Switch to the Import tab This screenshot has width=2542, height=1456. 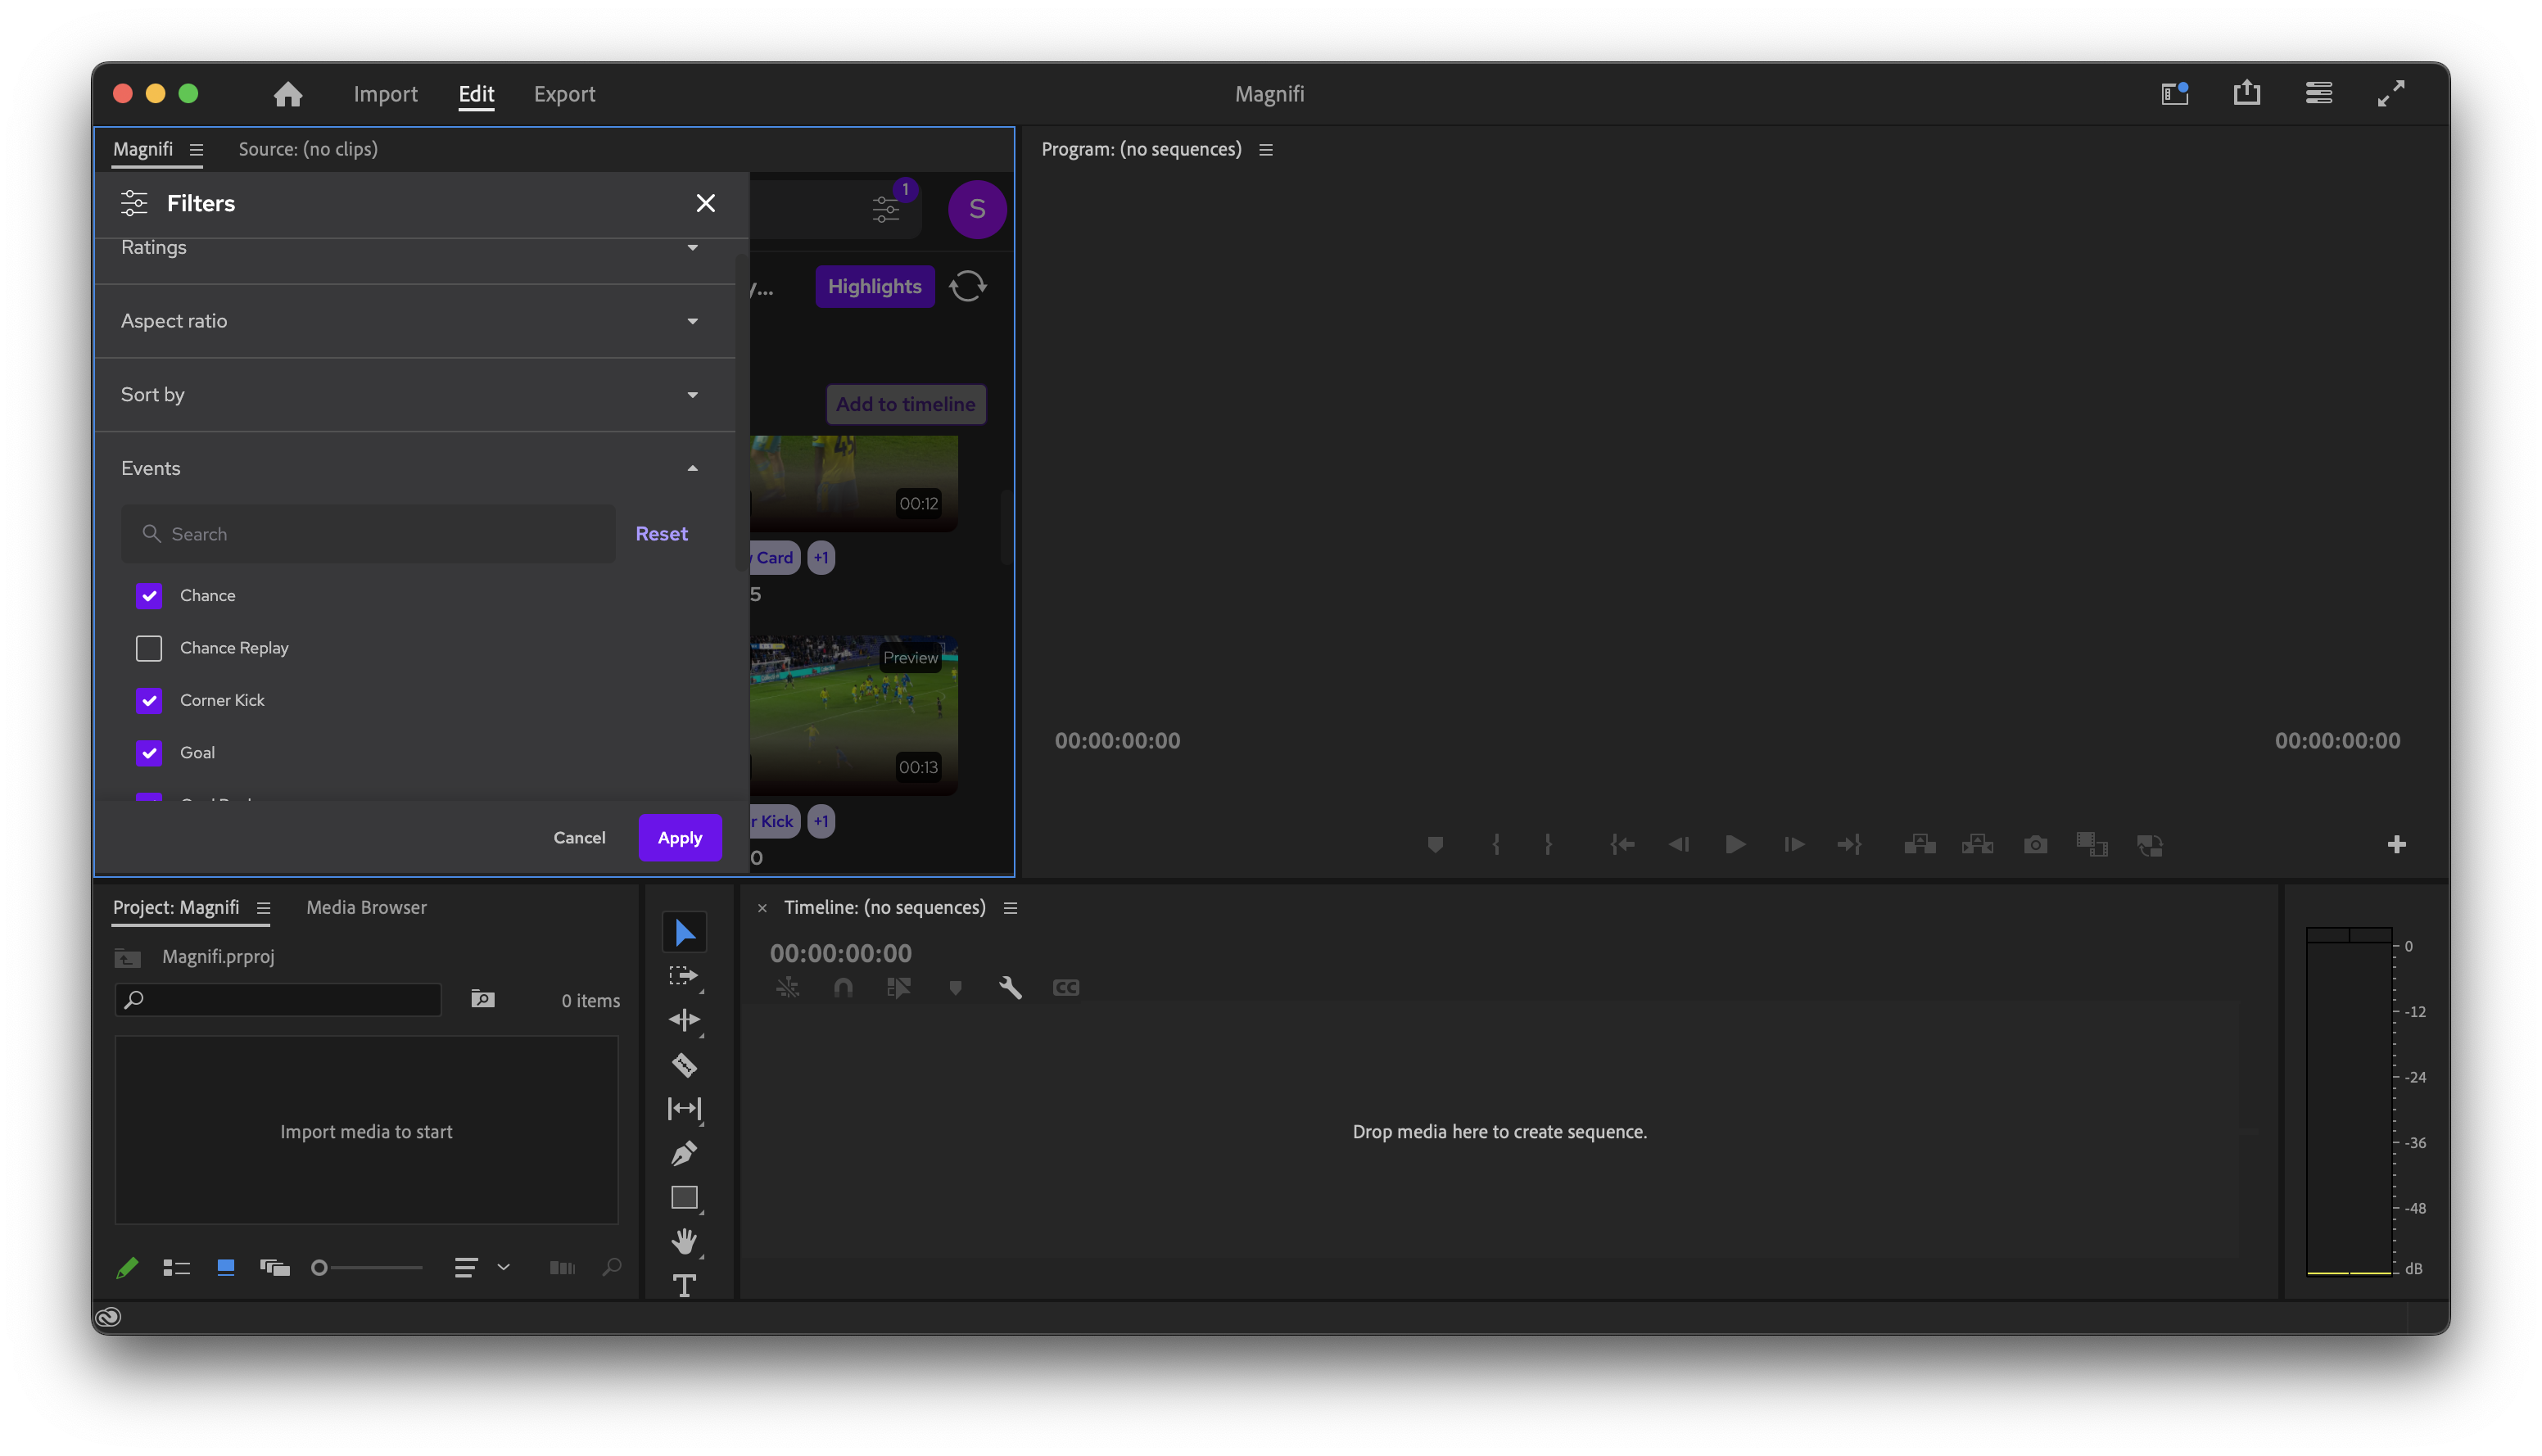click(385, 94)
